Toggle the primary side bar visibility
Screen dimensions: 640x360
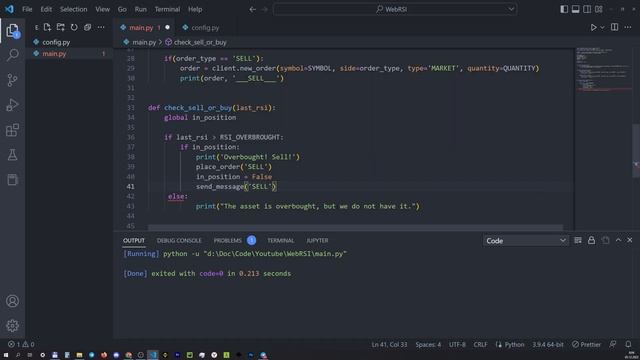click(x=564, y=9)
